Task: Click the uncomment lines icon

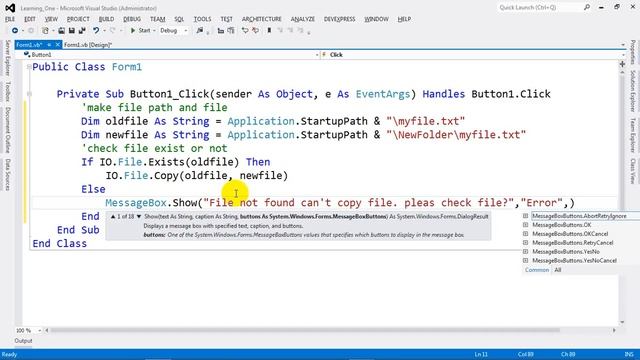Action: coord(256,31)
